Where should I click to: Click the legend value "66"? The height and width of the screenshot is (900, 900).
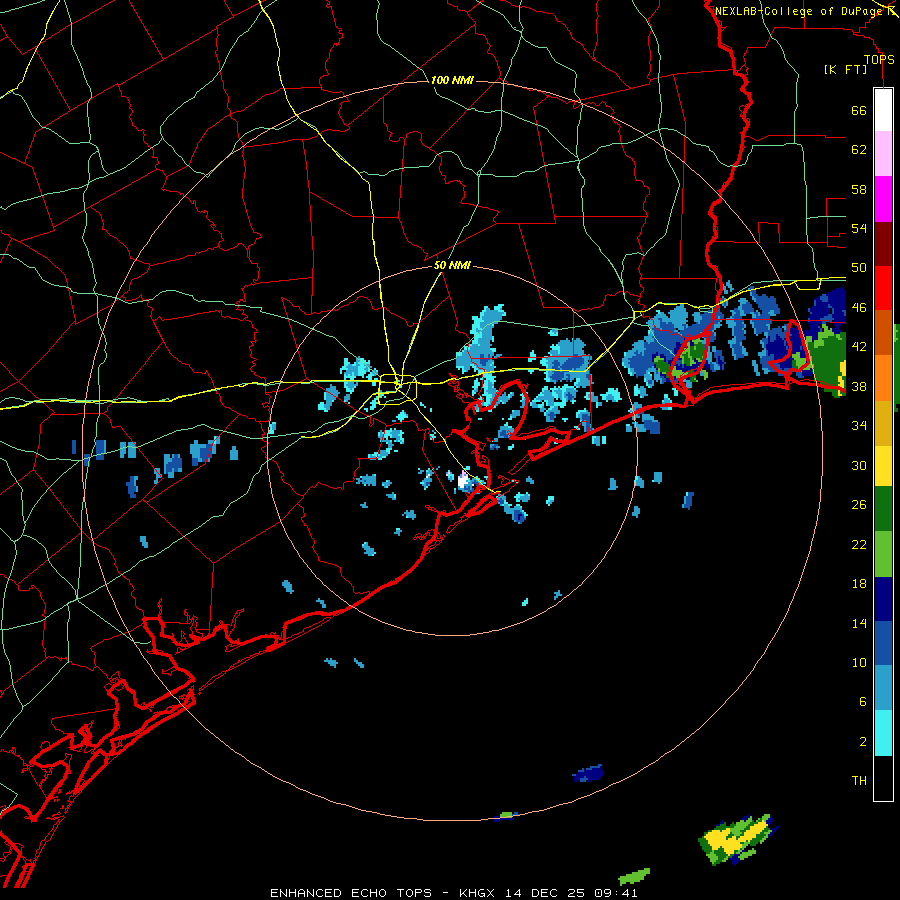tap(859, 111)
